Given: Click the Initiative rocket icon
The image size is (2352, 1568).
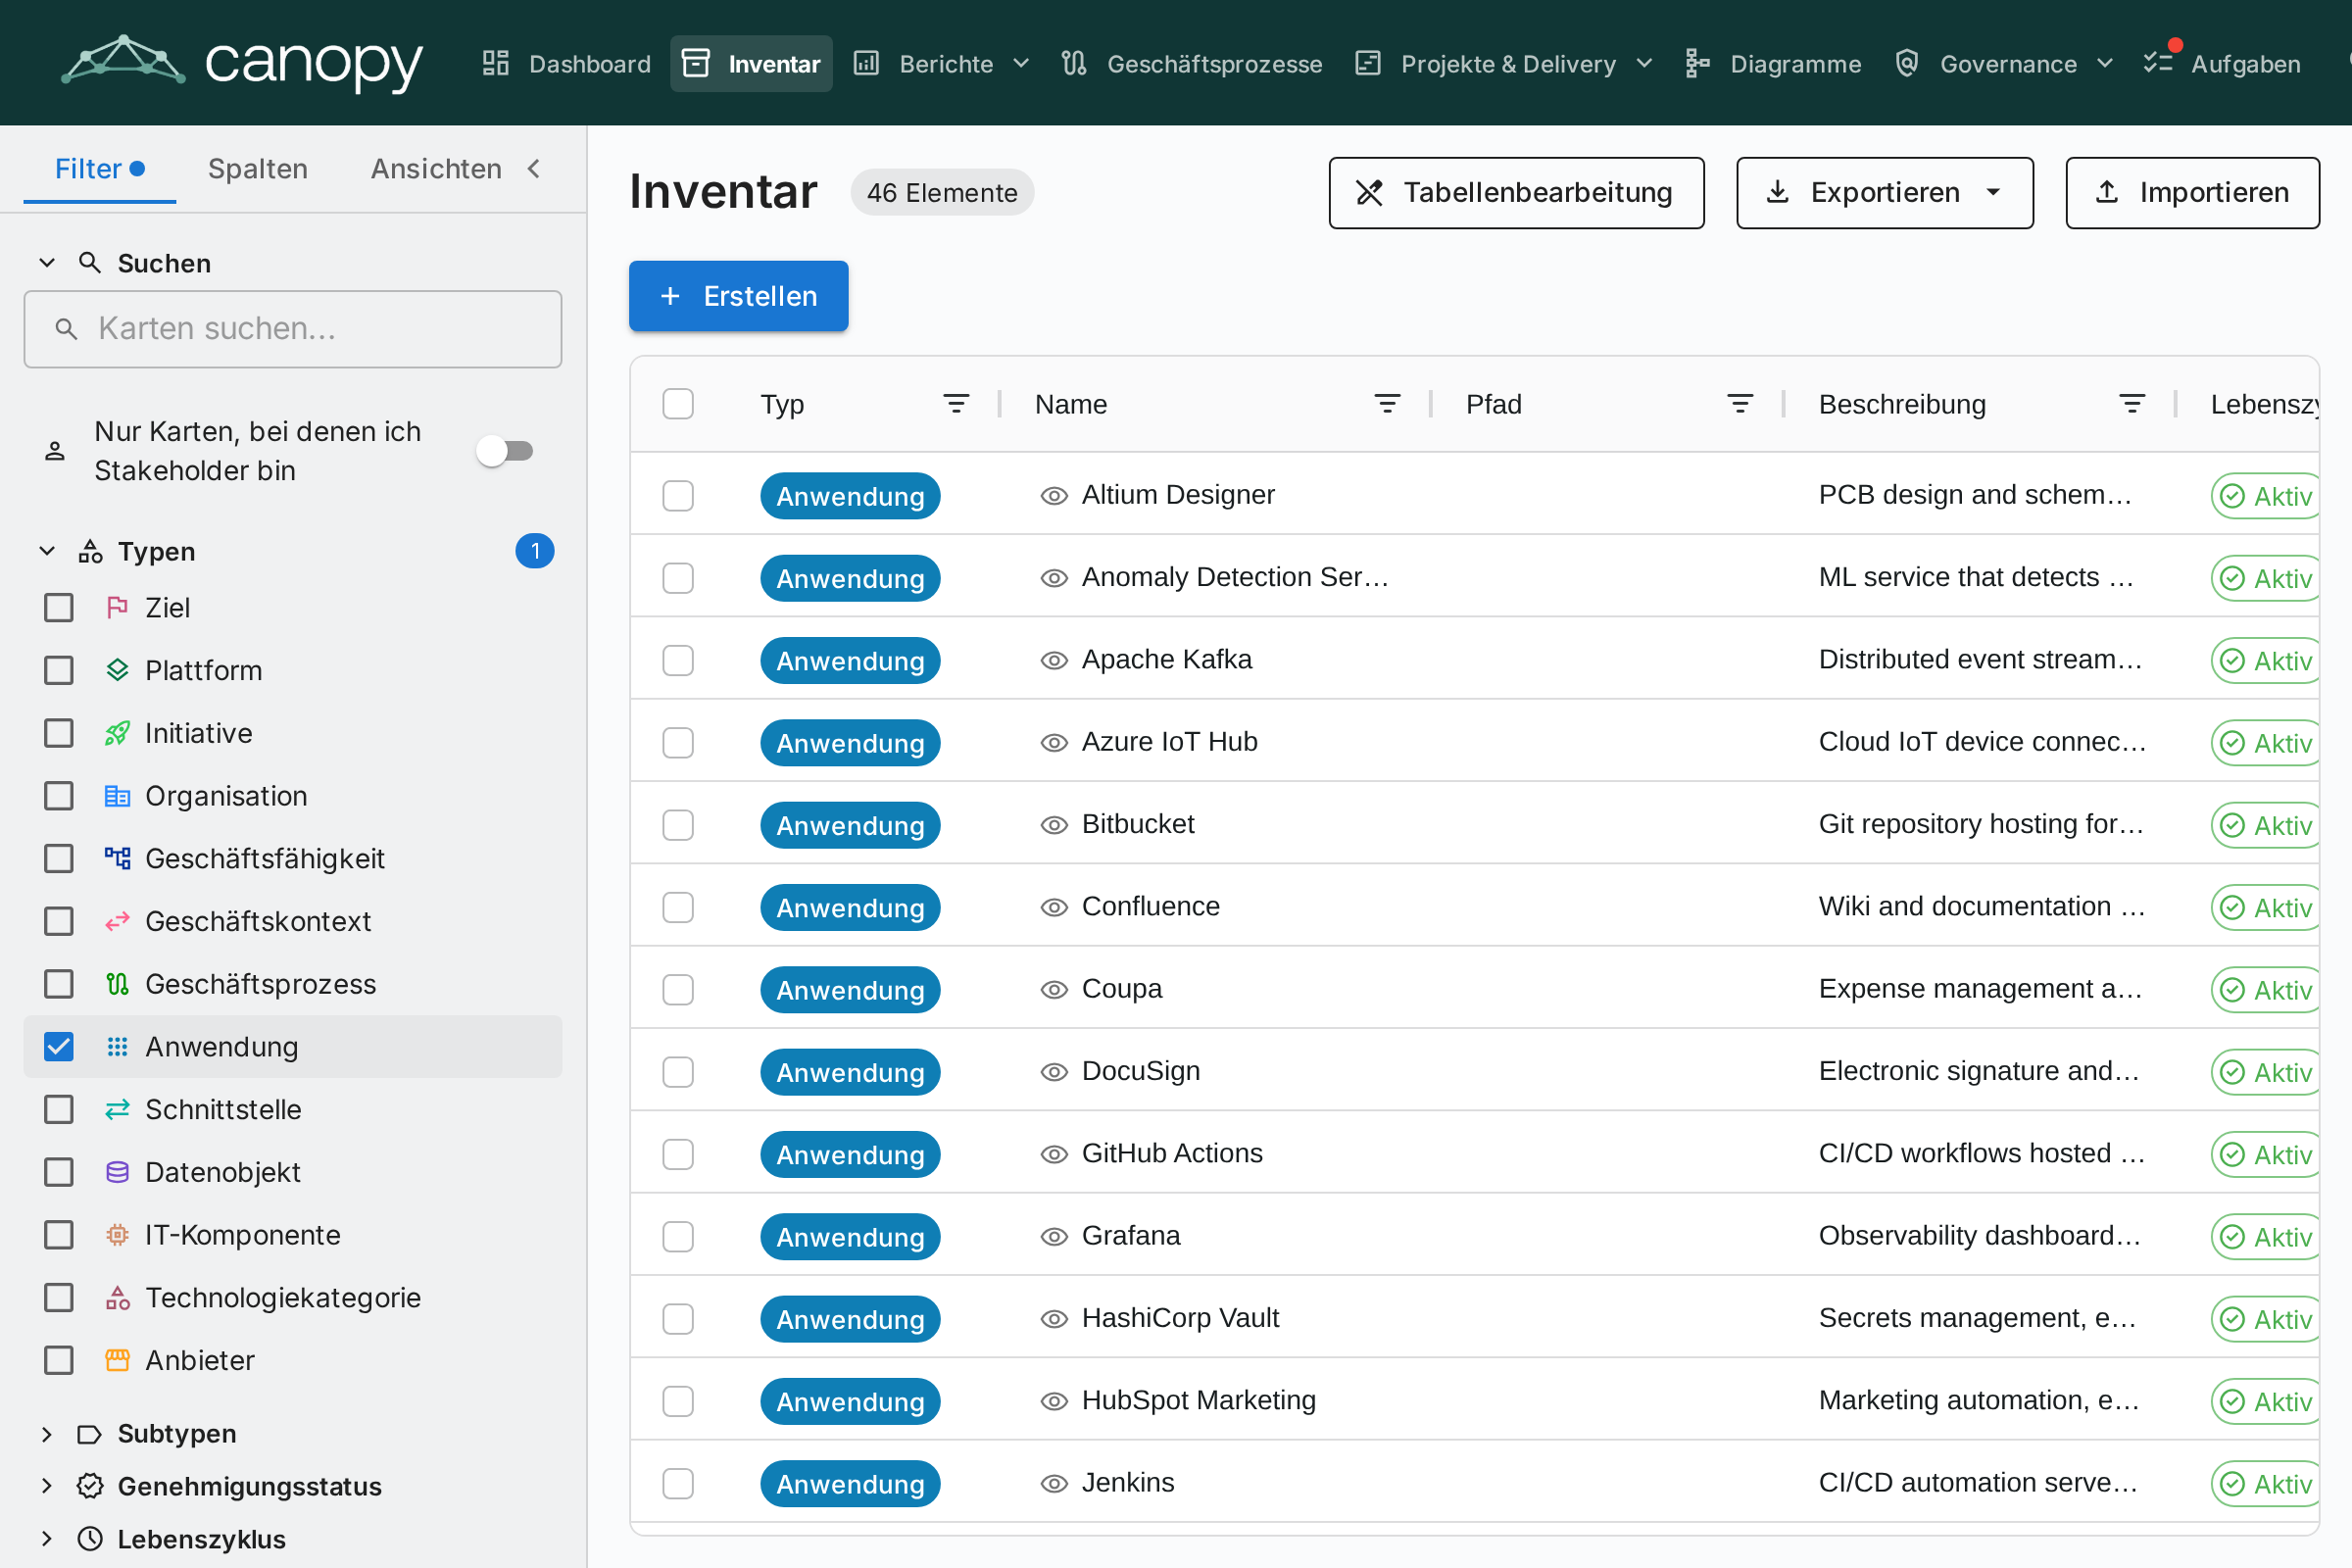Looking at the screenshot, I should 117,733.
